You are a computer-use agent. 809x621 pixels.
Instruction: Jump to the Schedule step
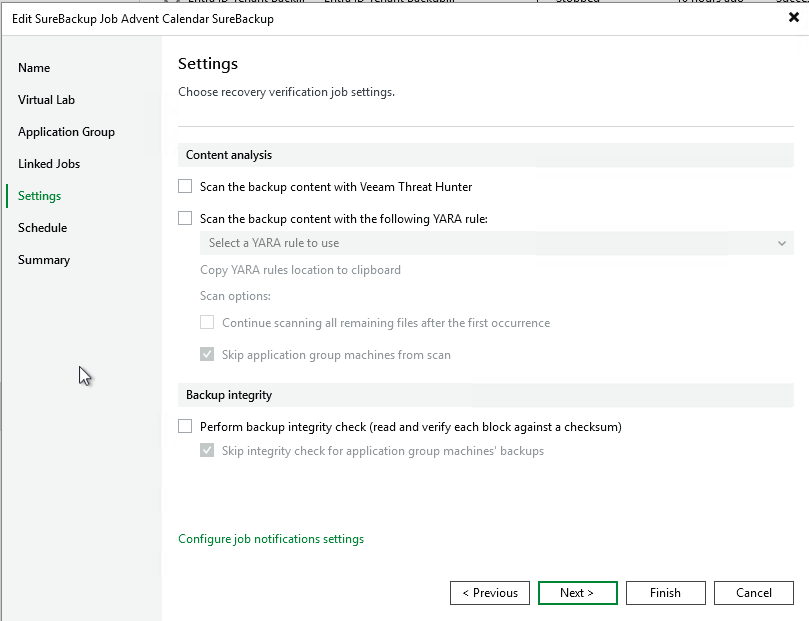point(42,228)
